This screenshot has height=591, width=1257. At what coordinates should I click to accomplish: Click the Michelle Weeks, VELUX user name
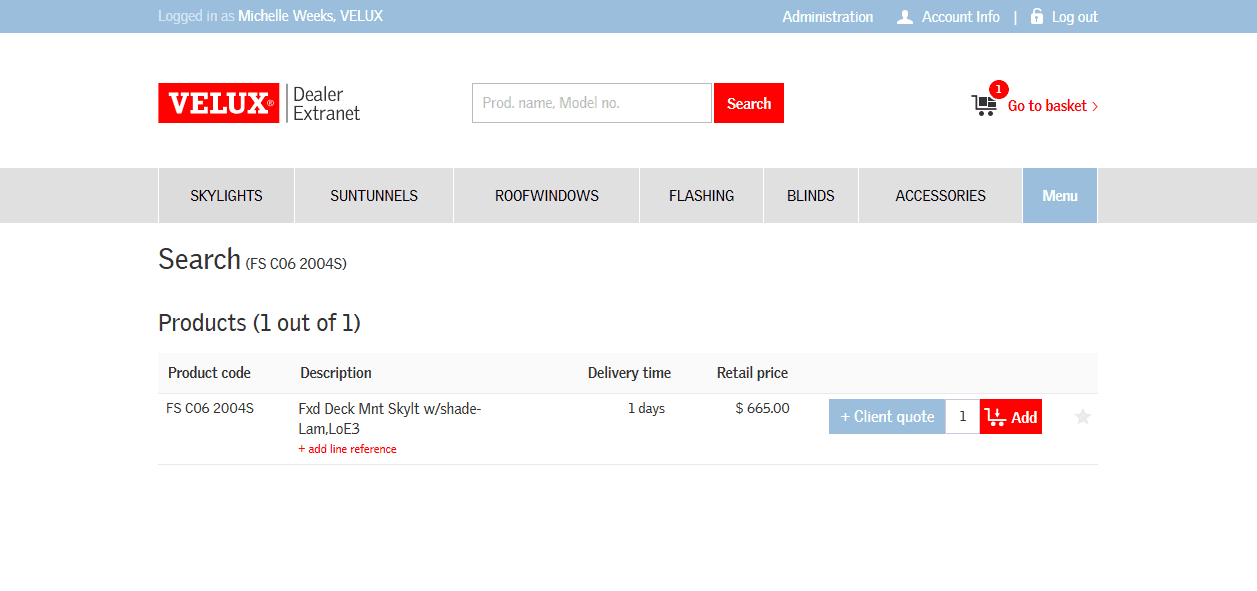(310, 16)
